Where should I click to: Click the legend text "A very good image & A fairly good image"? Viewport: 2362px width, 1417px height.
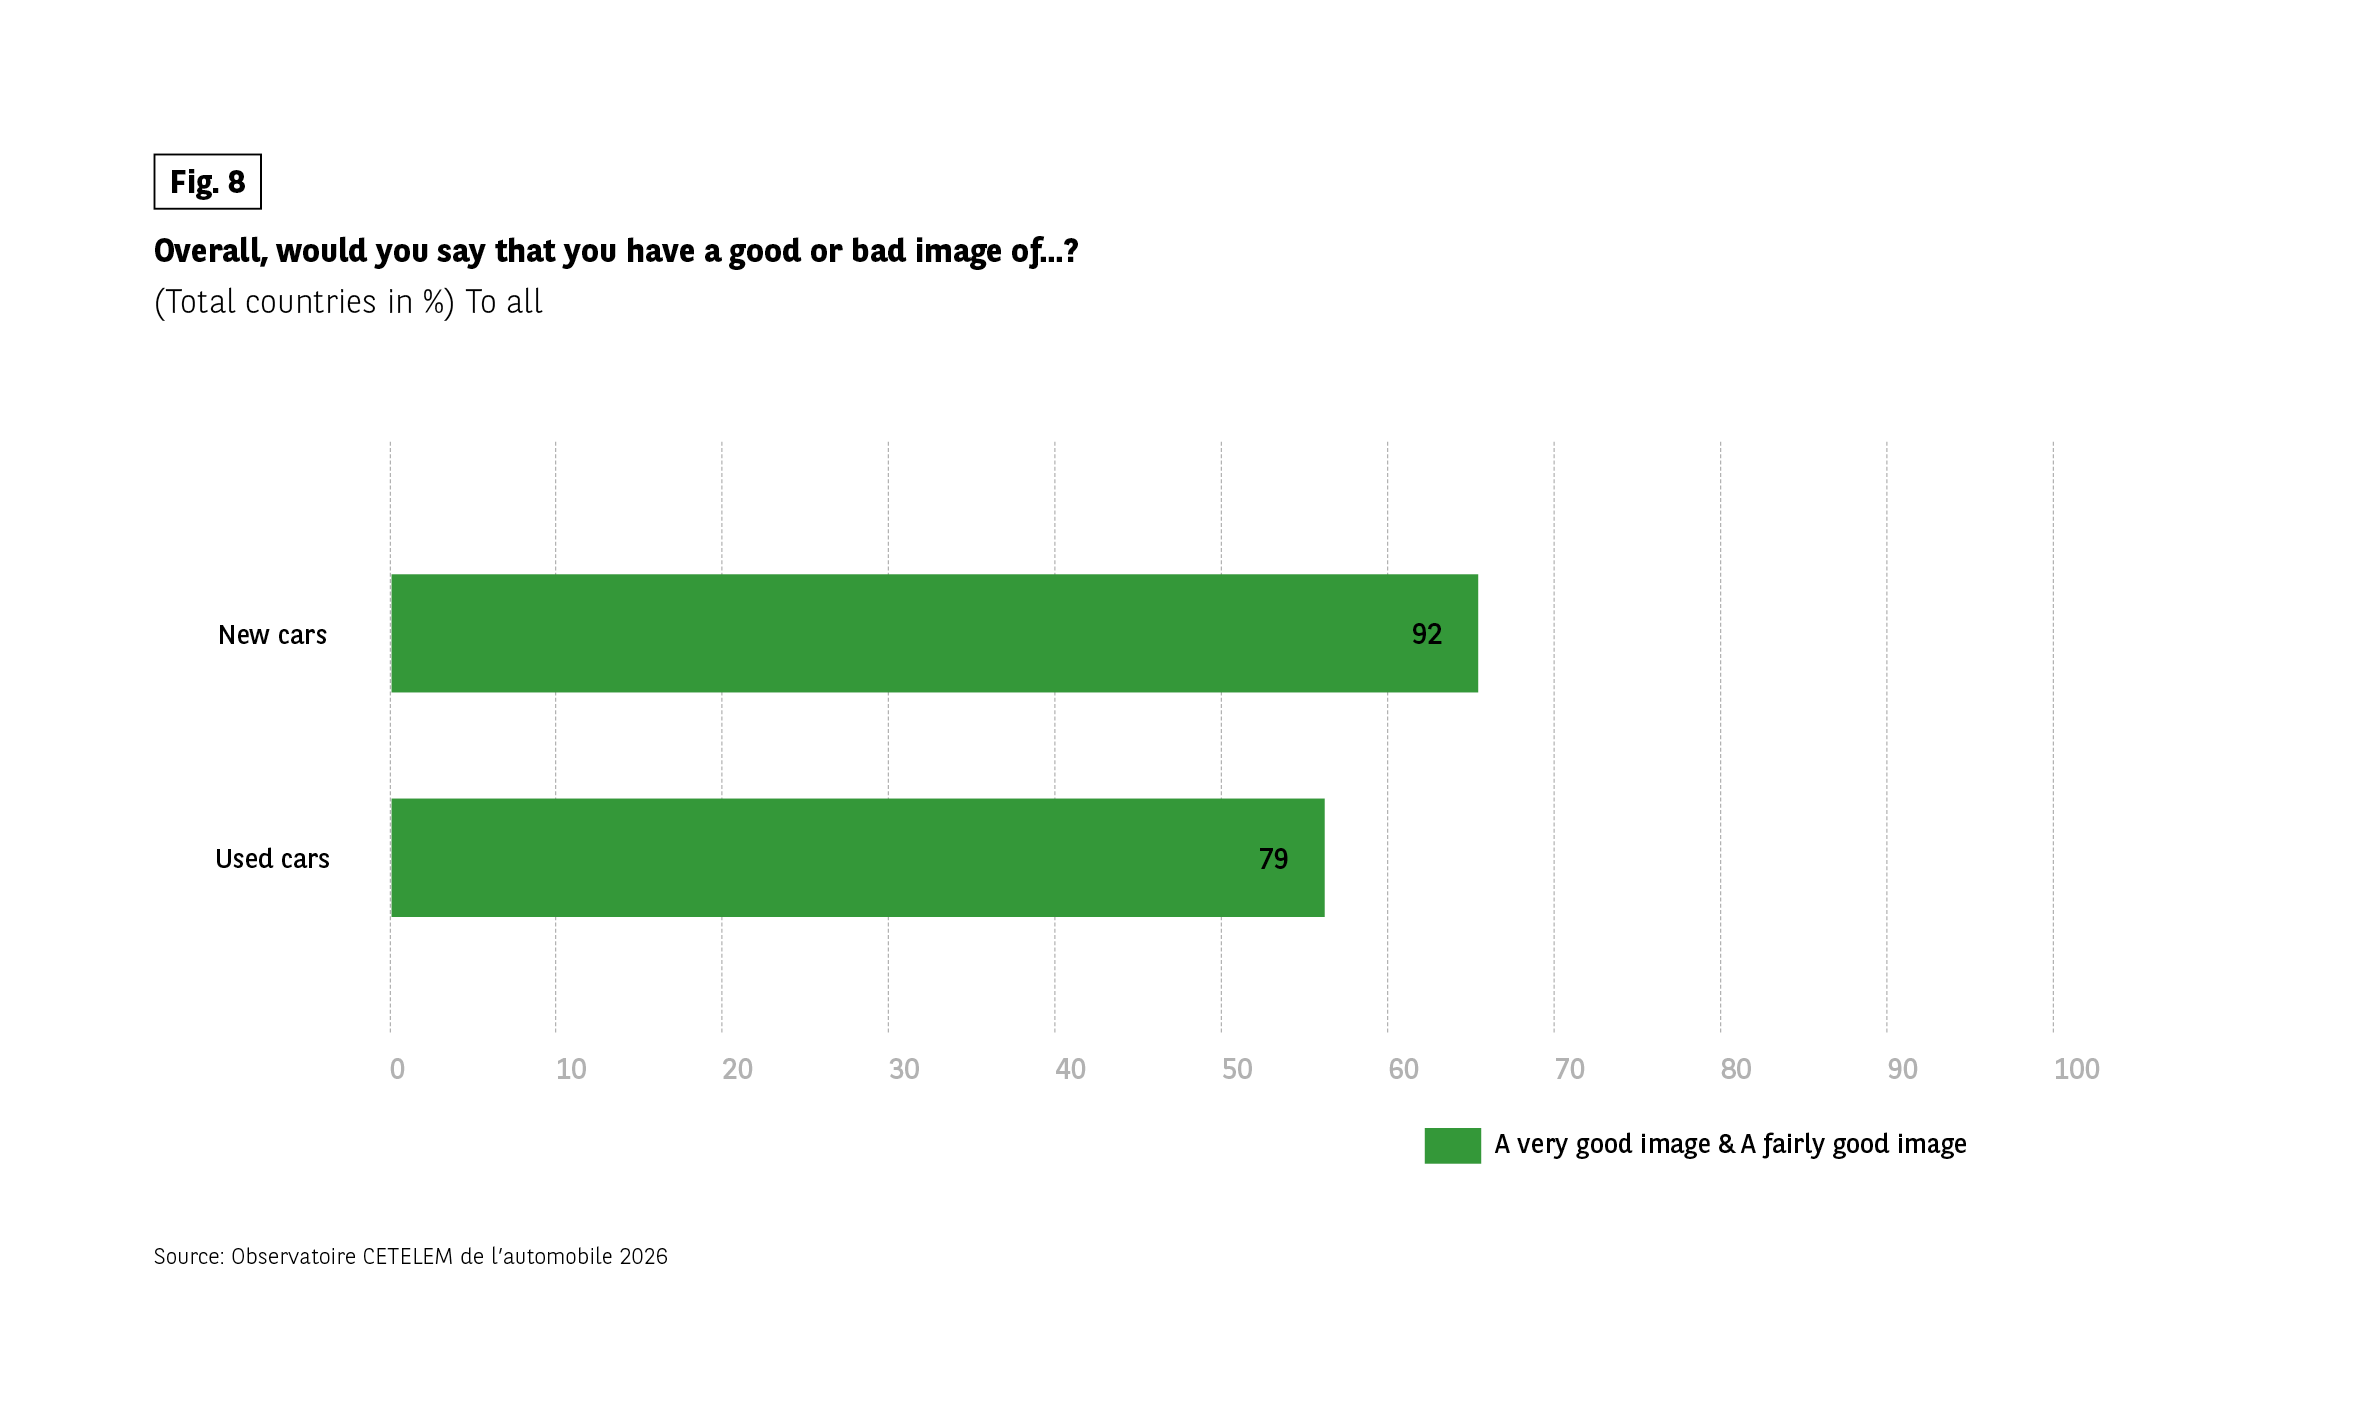tap(1730, 1144)
